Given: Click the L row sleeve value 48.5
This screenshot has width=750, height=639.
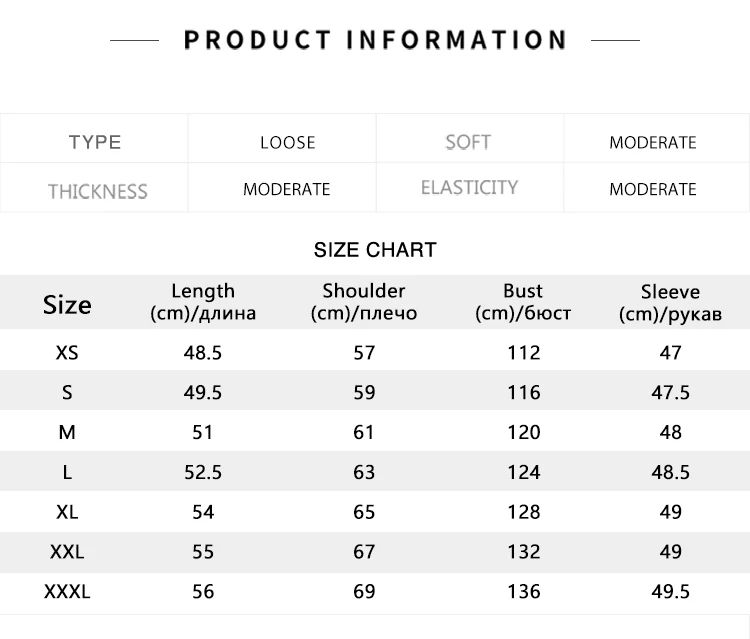Looking at the screenshot, I should point(671,473).
